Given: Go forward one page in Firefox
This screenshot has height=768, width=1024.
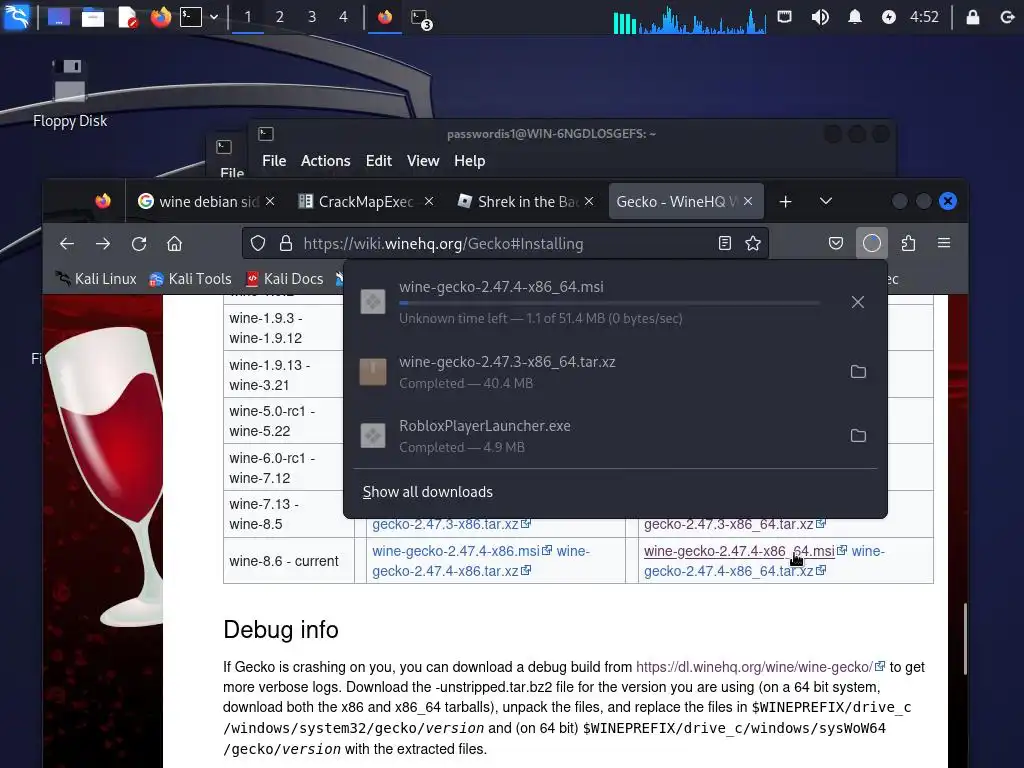Looking at the screenshot, I should [103, 244].
